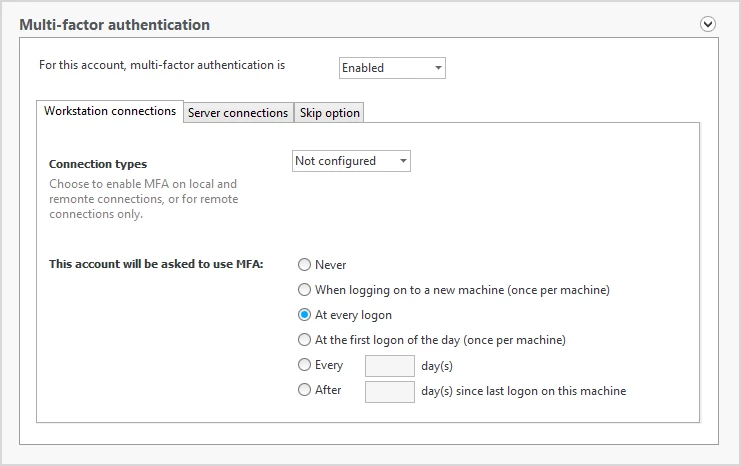
Task: Collapse the Multi-factor authentication section chevron
Action: point(708,24)
